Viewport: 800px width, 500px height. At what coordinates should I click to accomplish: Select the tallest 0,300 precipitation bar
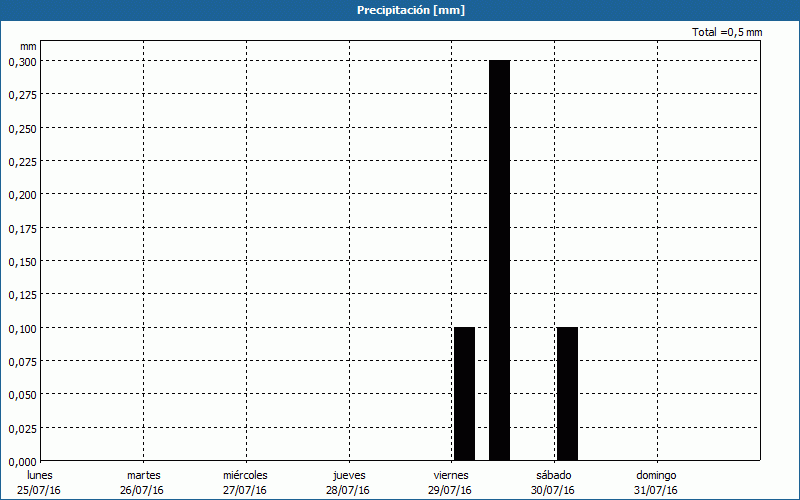(x=499, y=260)
